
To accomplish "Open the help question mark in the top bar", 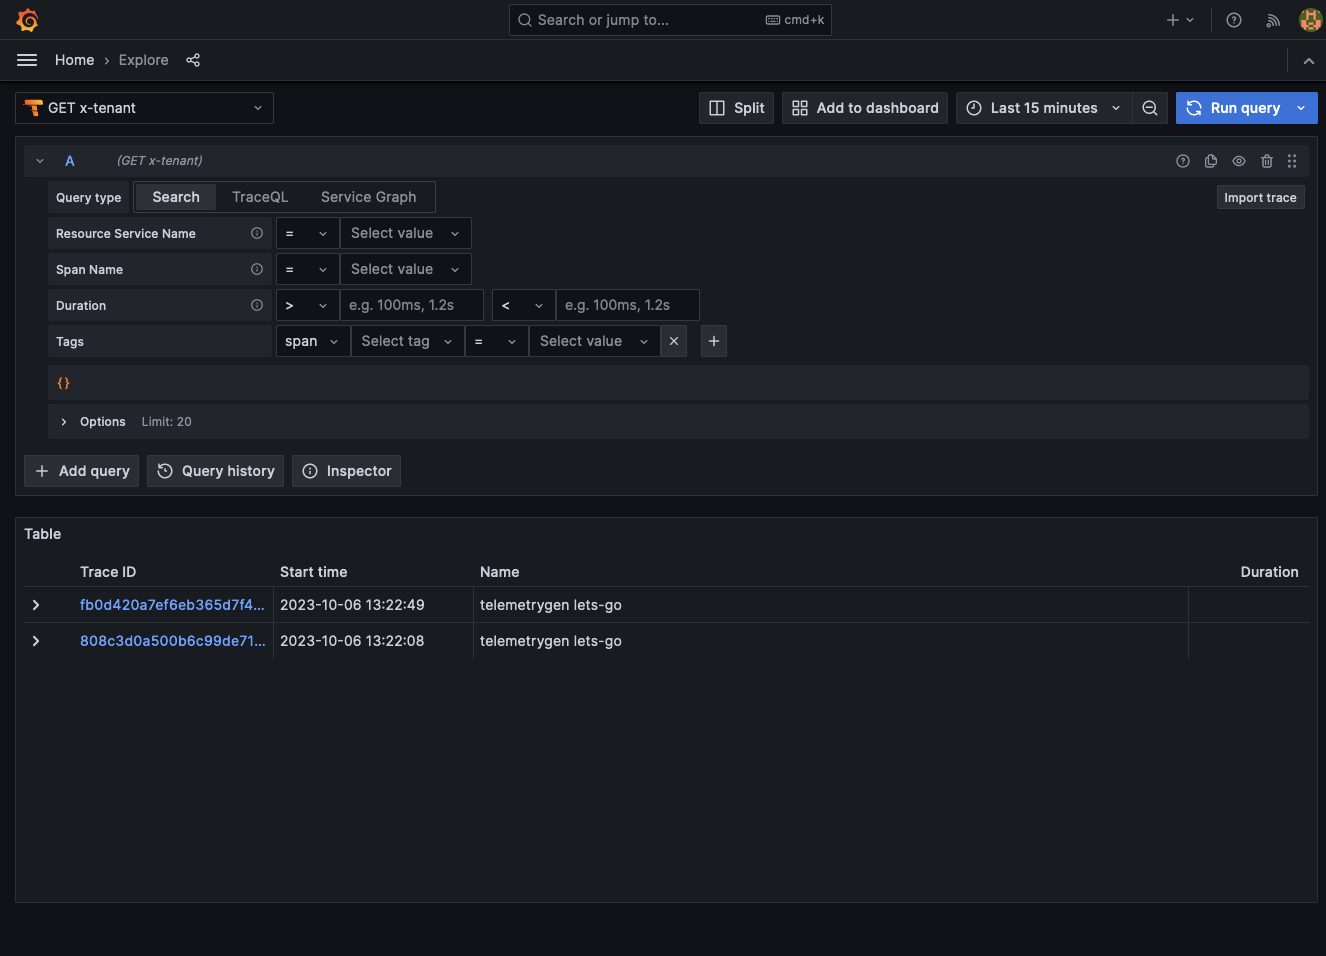I will (x=1233, y=19).
